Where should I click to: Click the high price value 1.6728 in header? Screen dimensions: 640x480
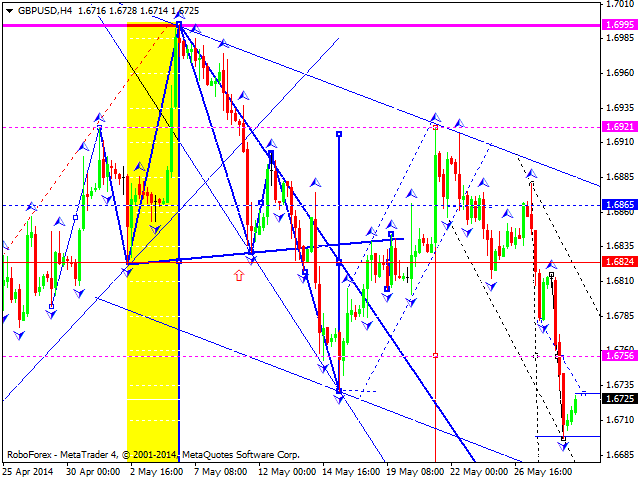[123, 11]
